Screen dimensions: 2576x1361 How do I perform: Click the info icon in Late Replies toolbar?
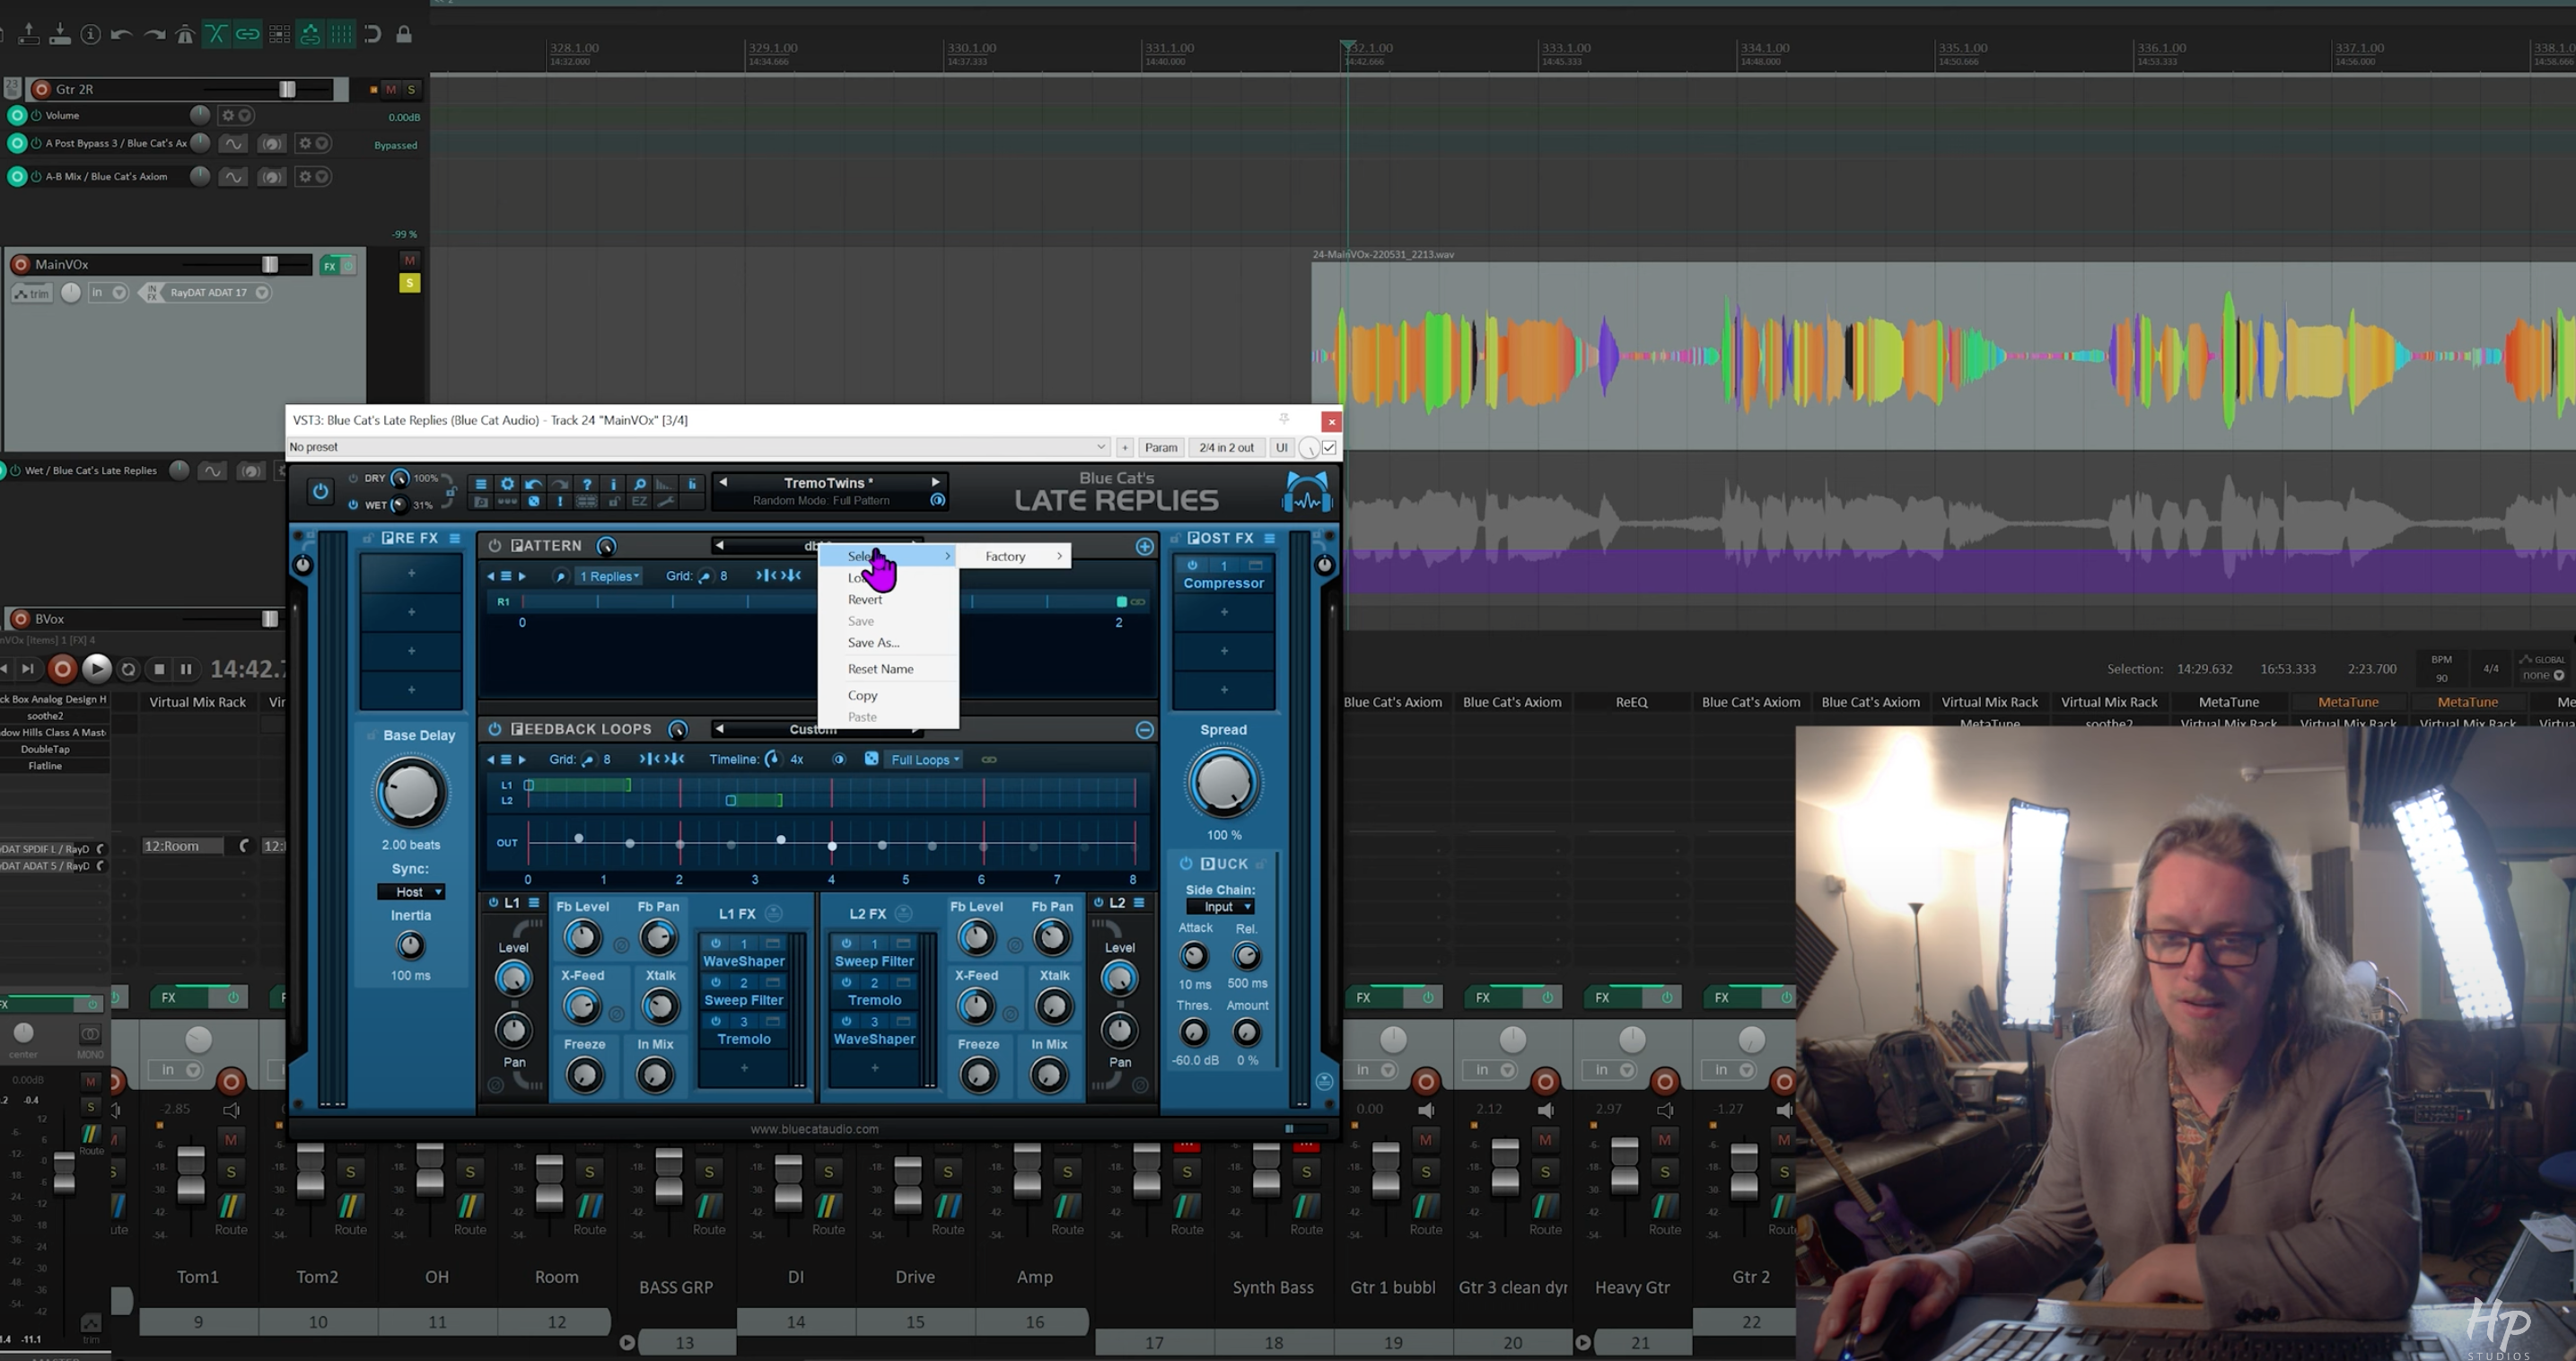(614, 484)
